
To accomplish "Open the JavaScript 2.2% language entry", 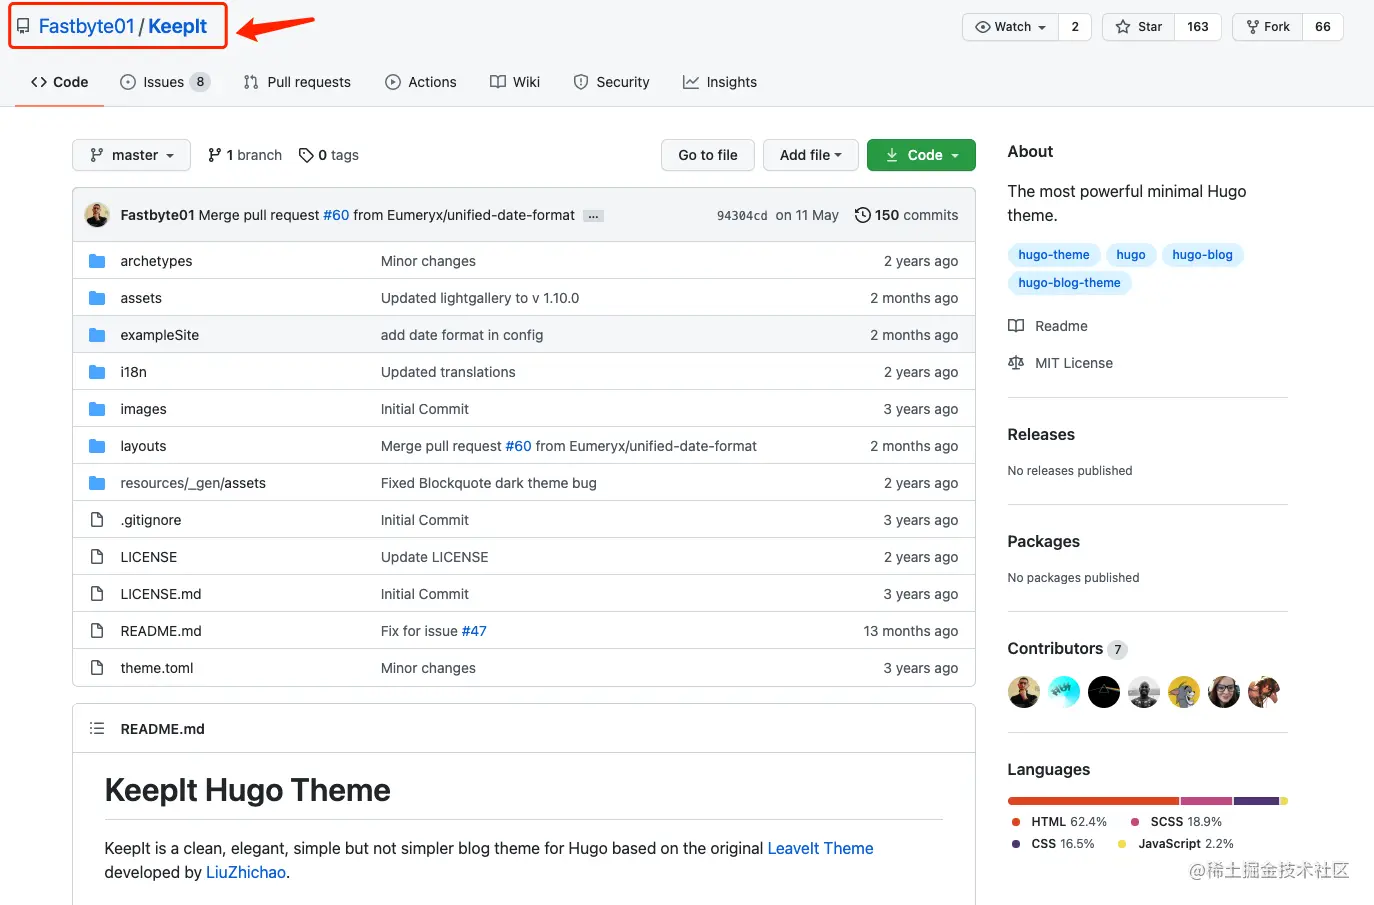I will [x=1176, y=844].
